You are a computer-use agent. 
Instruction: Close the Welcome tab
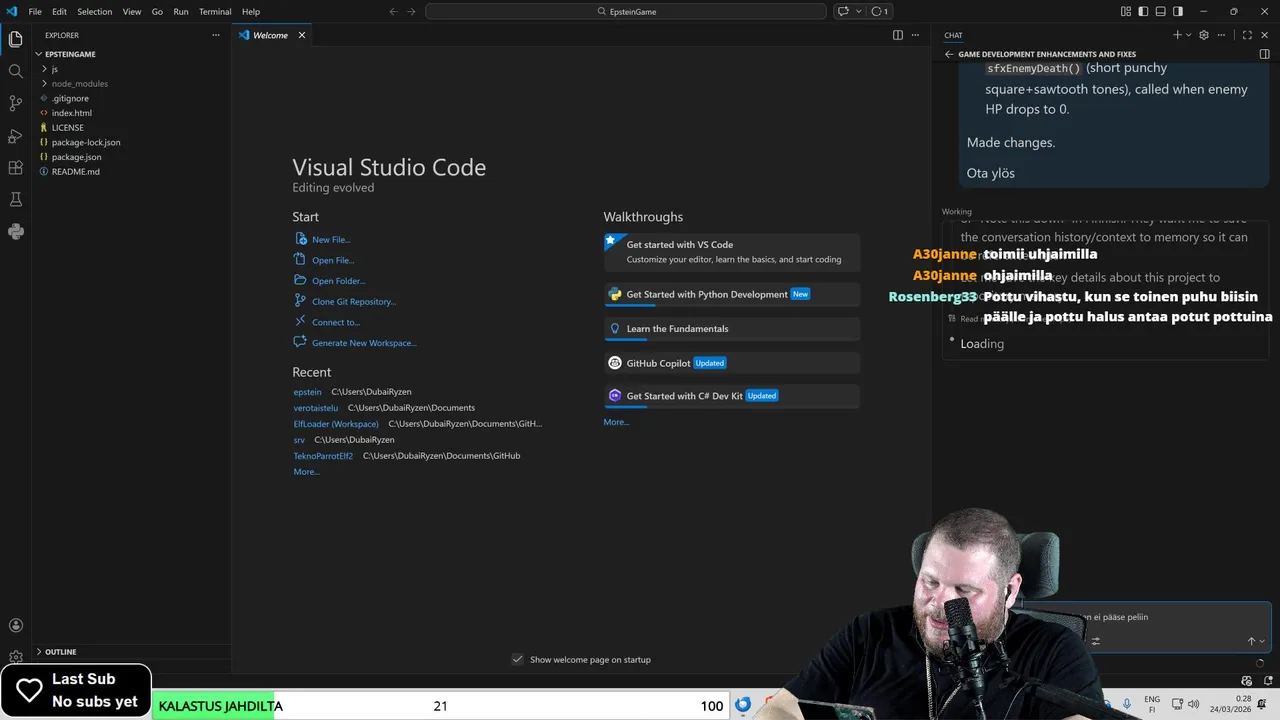point(302,35)
